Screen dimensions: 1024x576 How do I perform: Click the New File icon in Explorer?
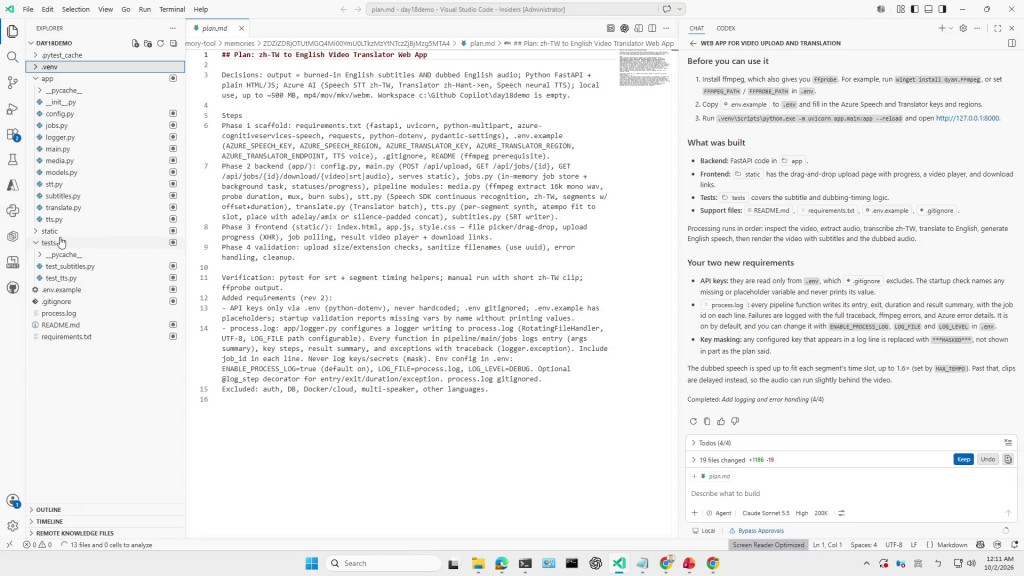pos(135,43)
